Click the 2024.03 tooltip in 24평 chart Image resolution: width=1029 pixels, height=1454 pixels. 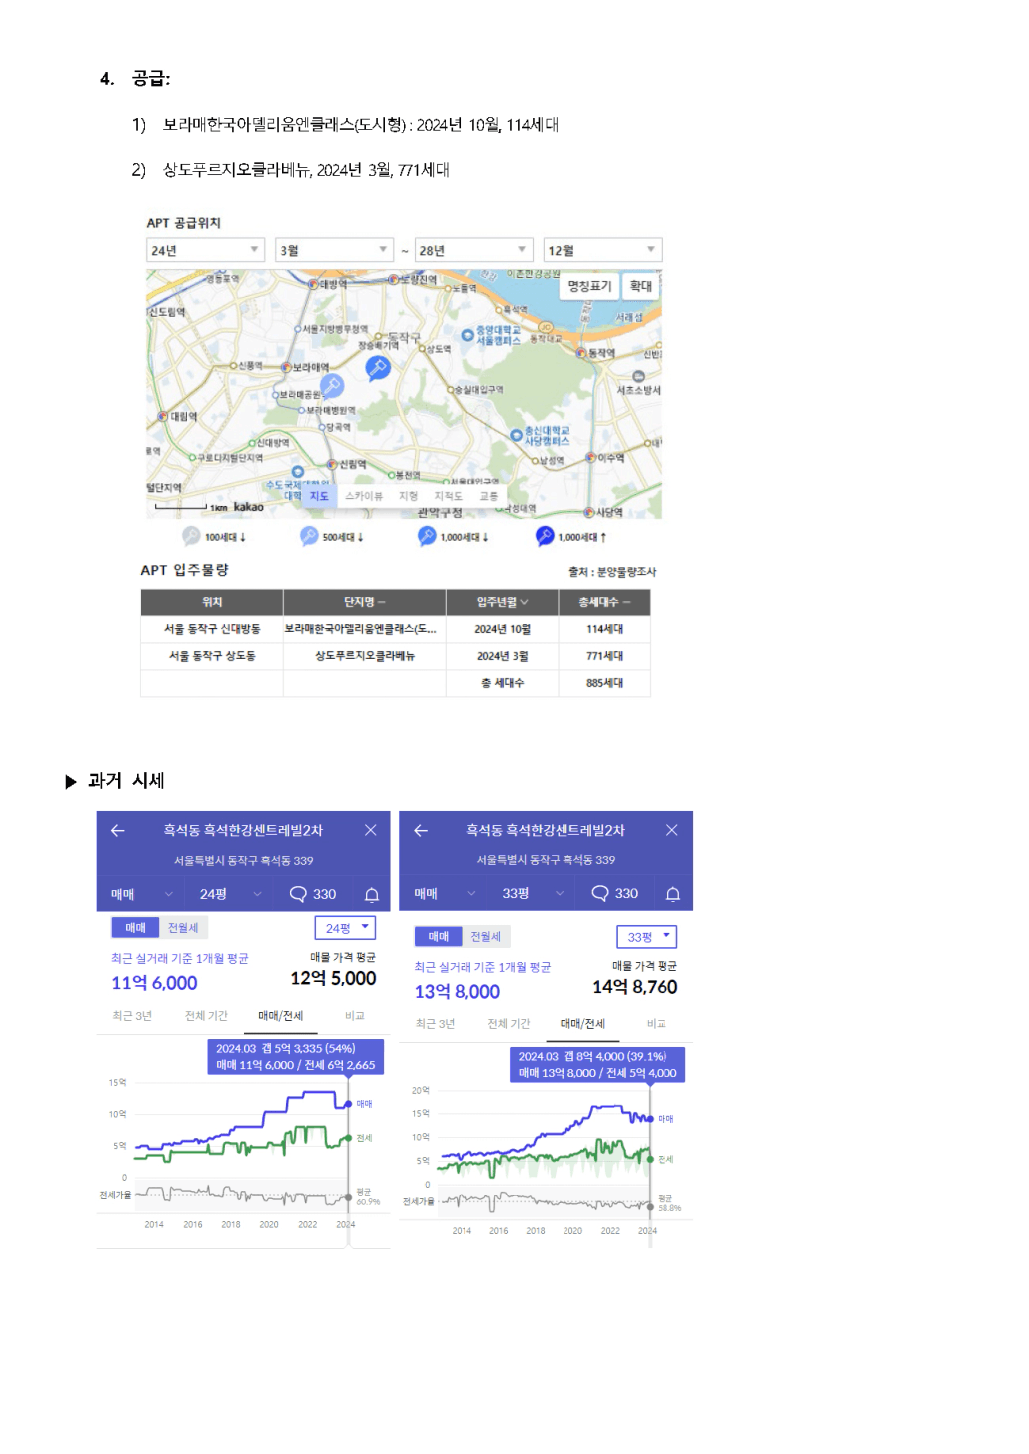click(x=296, y=1057)
